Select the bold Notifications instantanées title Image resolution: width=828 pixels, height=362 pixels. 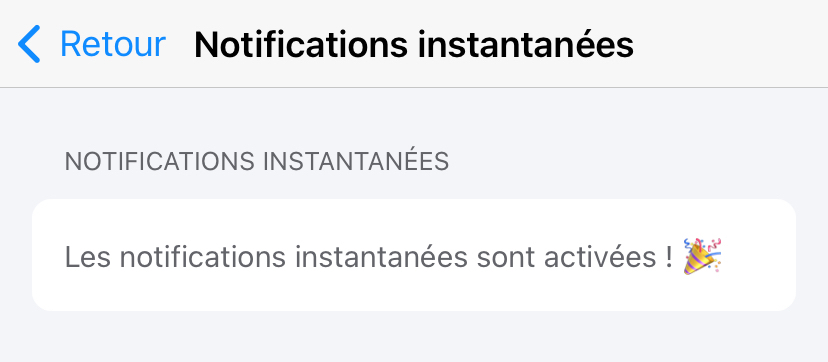414,44
